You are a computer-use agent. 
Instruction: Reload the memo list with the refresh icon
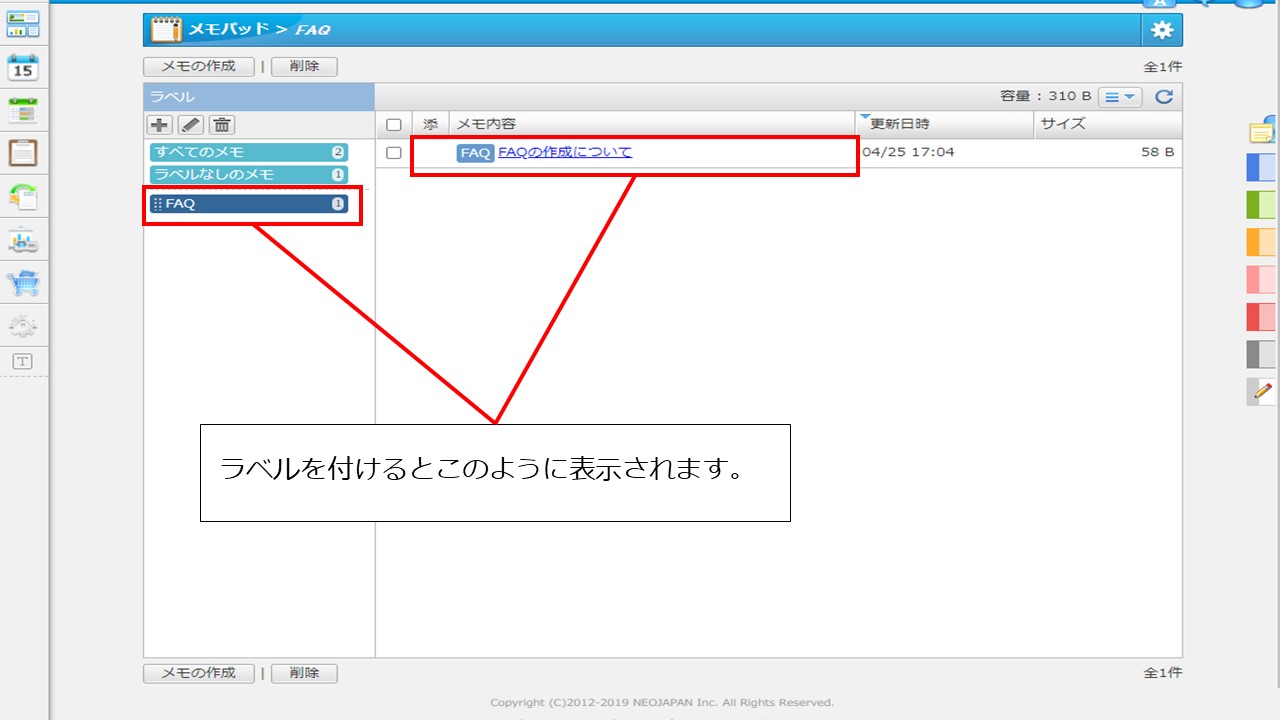1163,97
